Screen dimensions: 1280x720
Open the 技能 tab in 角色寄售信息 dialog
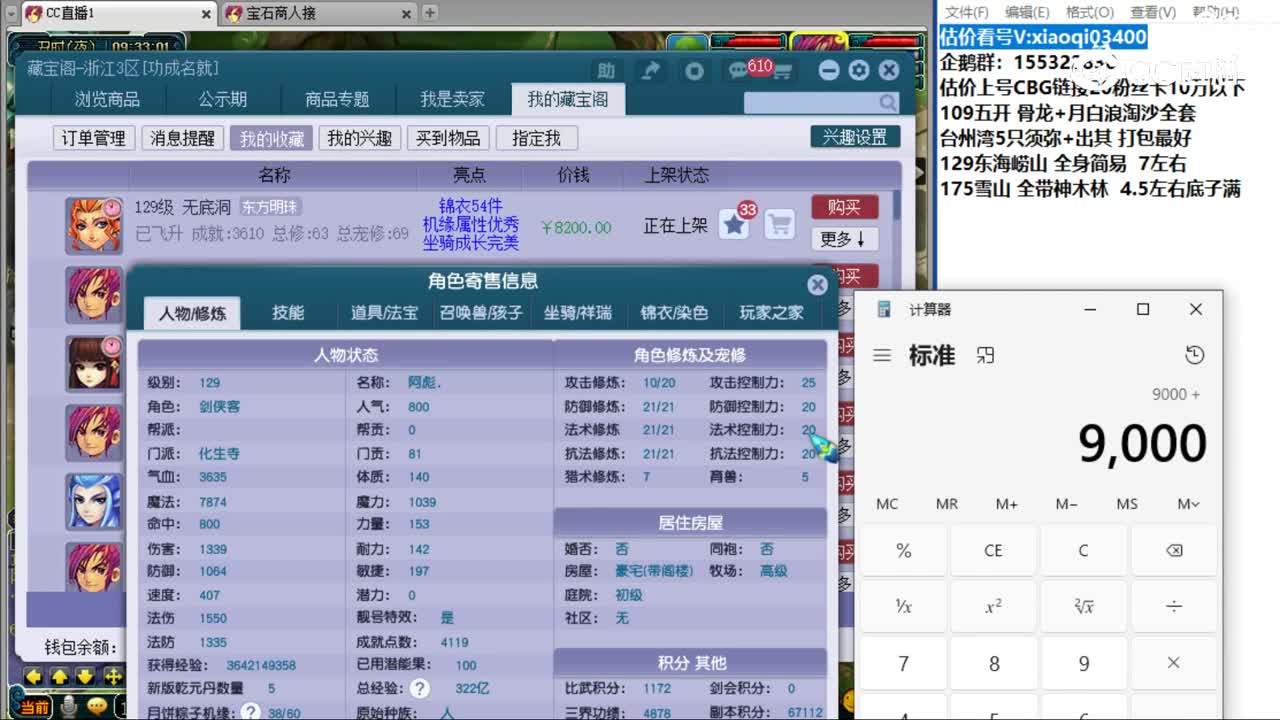288,312
